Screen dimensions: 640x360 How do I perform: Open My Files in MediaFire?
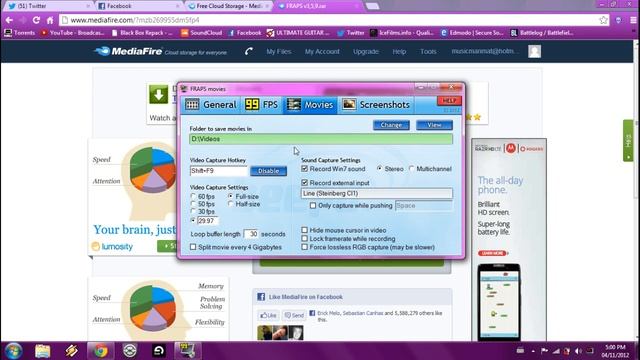click(279, 51)
